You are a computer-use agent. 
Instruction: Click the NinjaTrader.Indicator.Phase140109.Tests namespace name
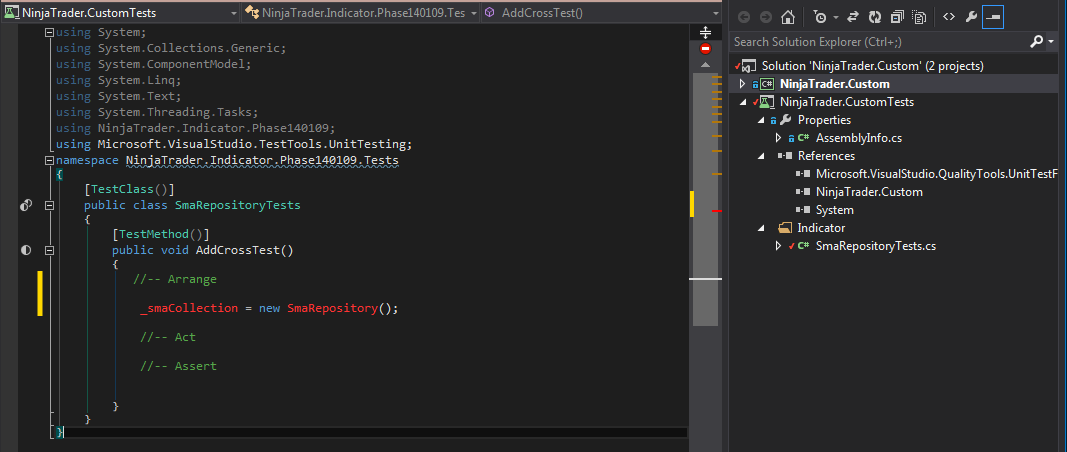(x=263, y=161)
